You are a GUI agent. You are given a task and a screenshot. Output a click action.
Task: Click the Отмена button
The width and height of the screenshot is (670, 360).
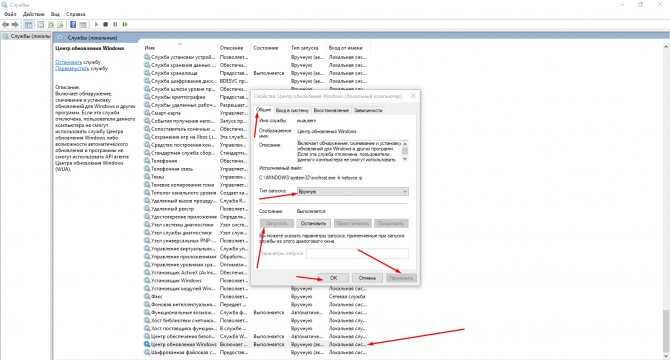pos(367,278)
